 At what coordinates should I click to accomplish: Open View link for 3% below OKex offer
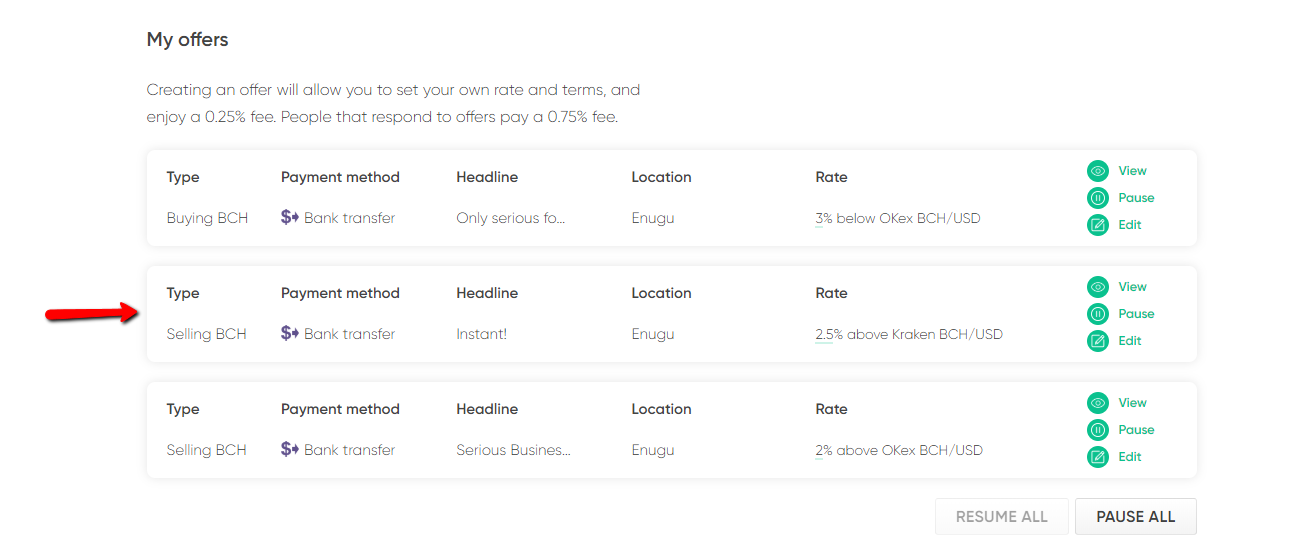click(x=1133, y=171)
